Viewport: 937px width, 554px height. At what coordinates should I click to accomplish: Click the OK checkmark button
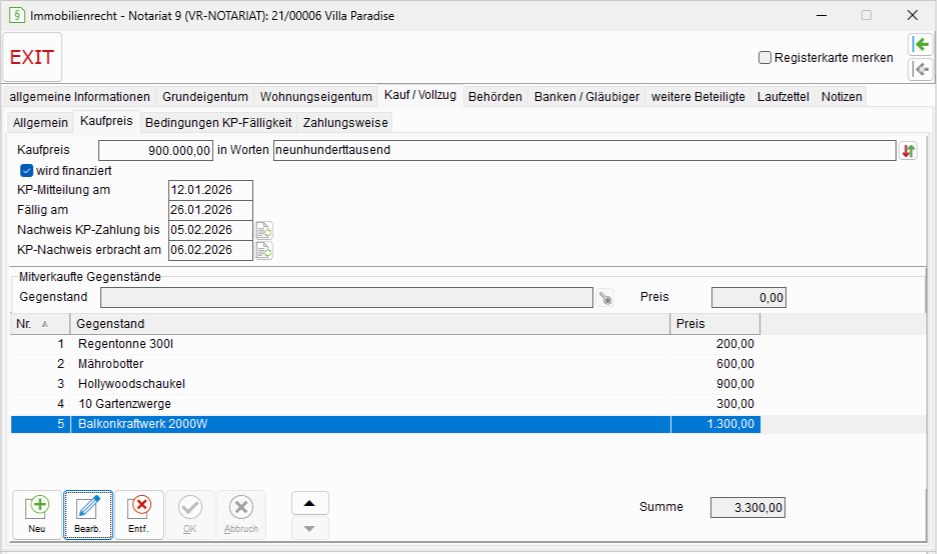[190, 515]
